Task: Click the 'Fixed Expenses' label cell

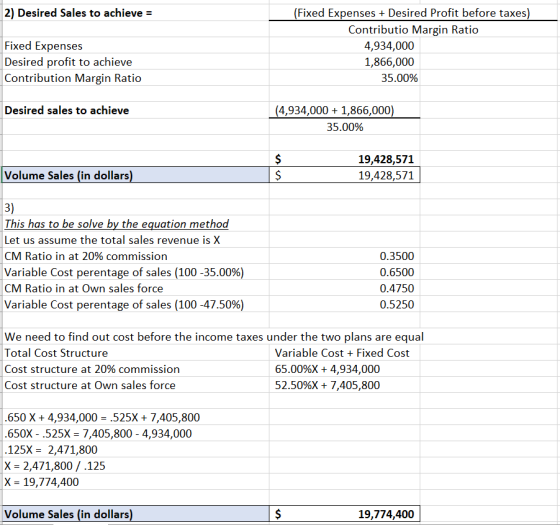Action: point(136,46)
